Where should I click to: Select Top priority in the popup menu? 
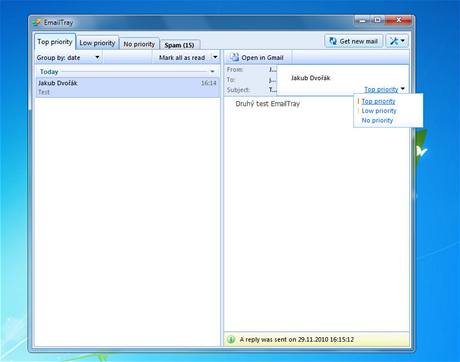pyautogui.click(x=378, y=101)
